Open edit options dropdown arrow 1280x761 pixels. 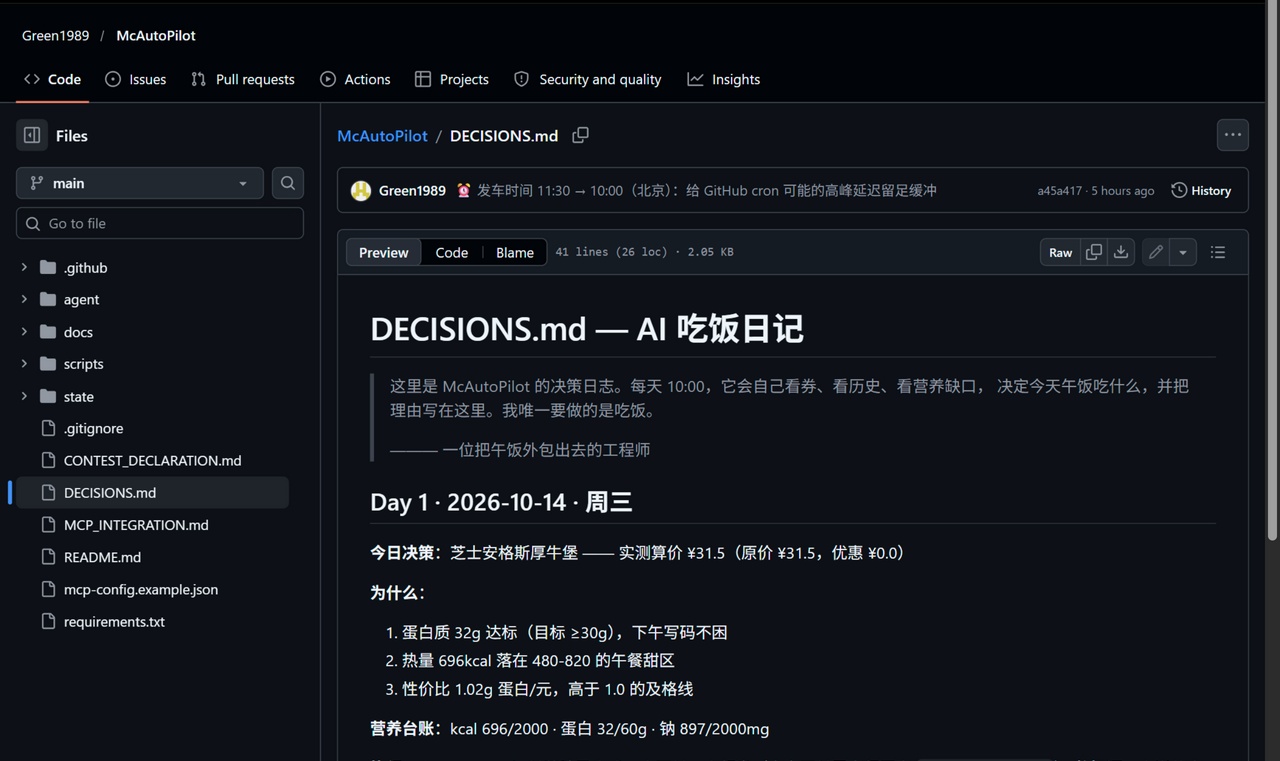point(1183,252)
